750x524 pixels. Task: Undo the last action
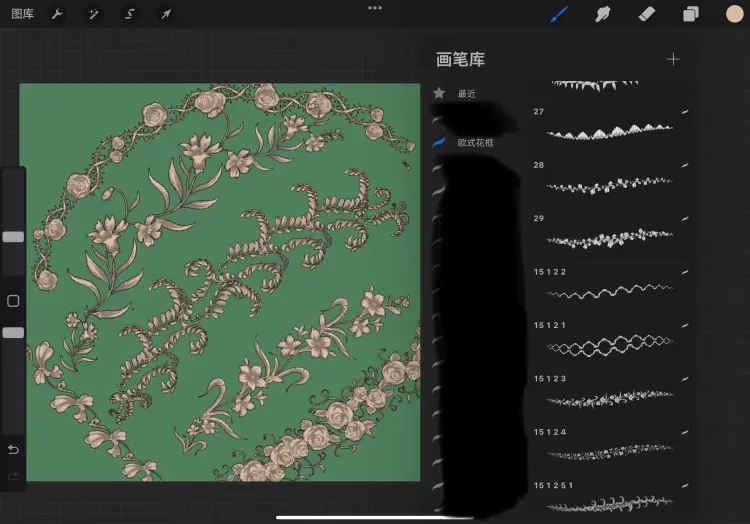tap(13, 449)
